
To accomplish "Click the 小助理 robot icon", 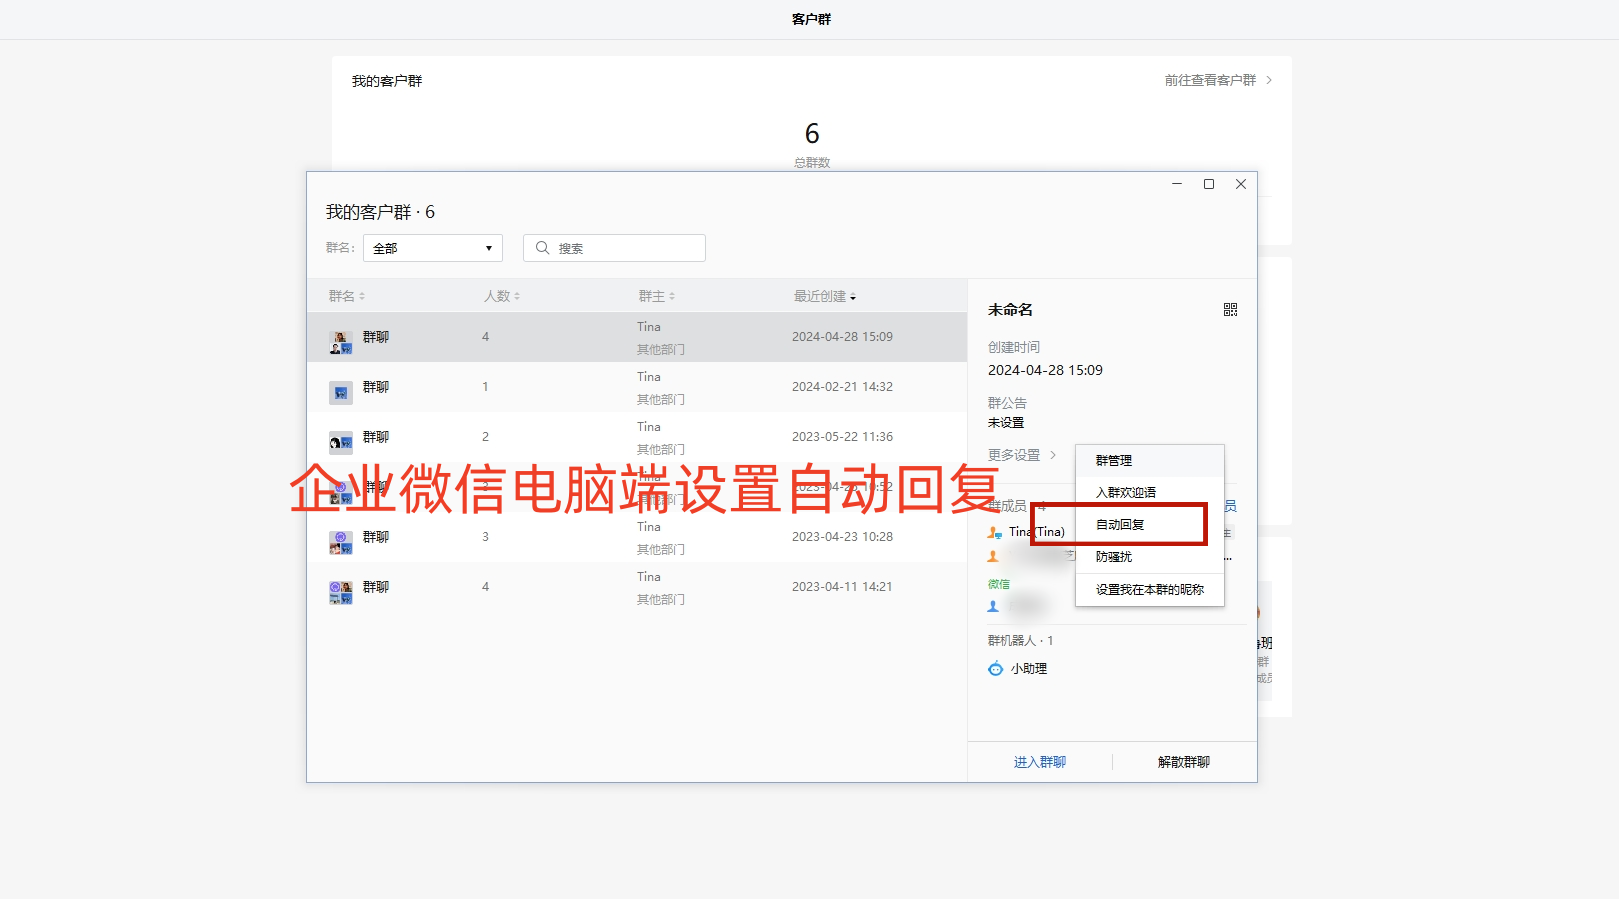I will 995,669.
